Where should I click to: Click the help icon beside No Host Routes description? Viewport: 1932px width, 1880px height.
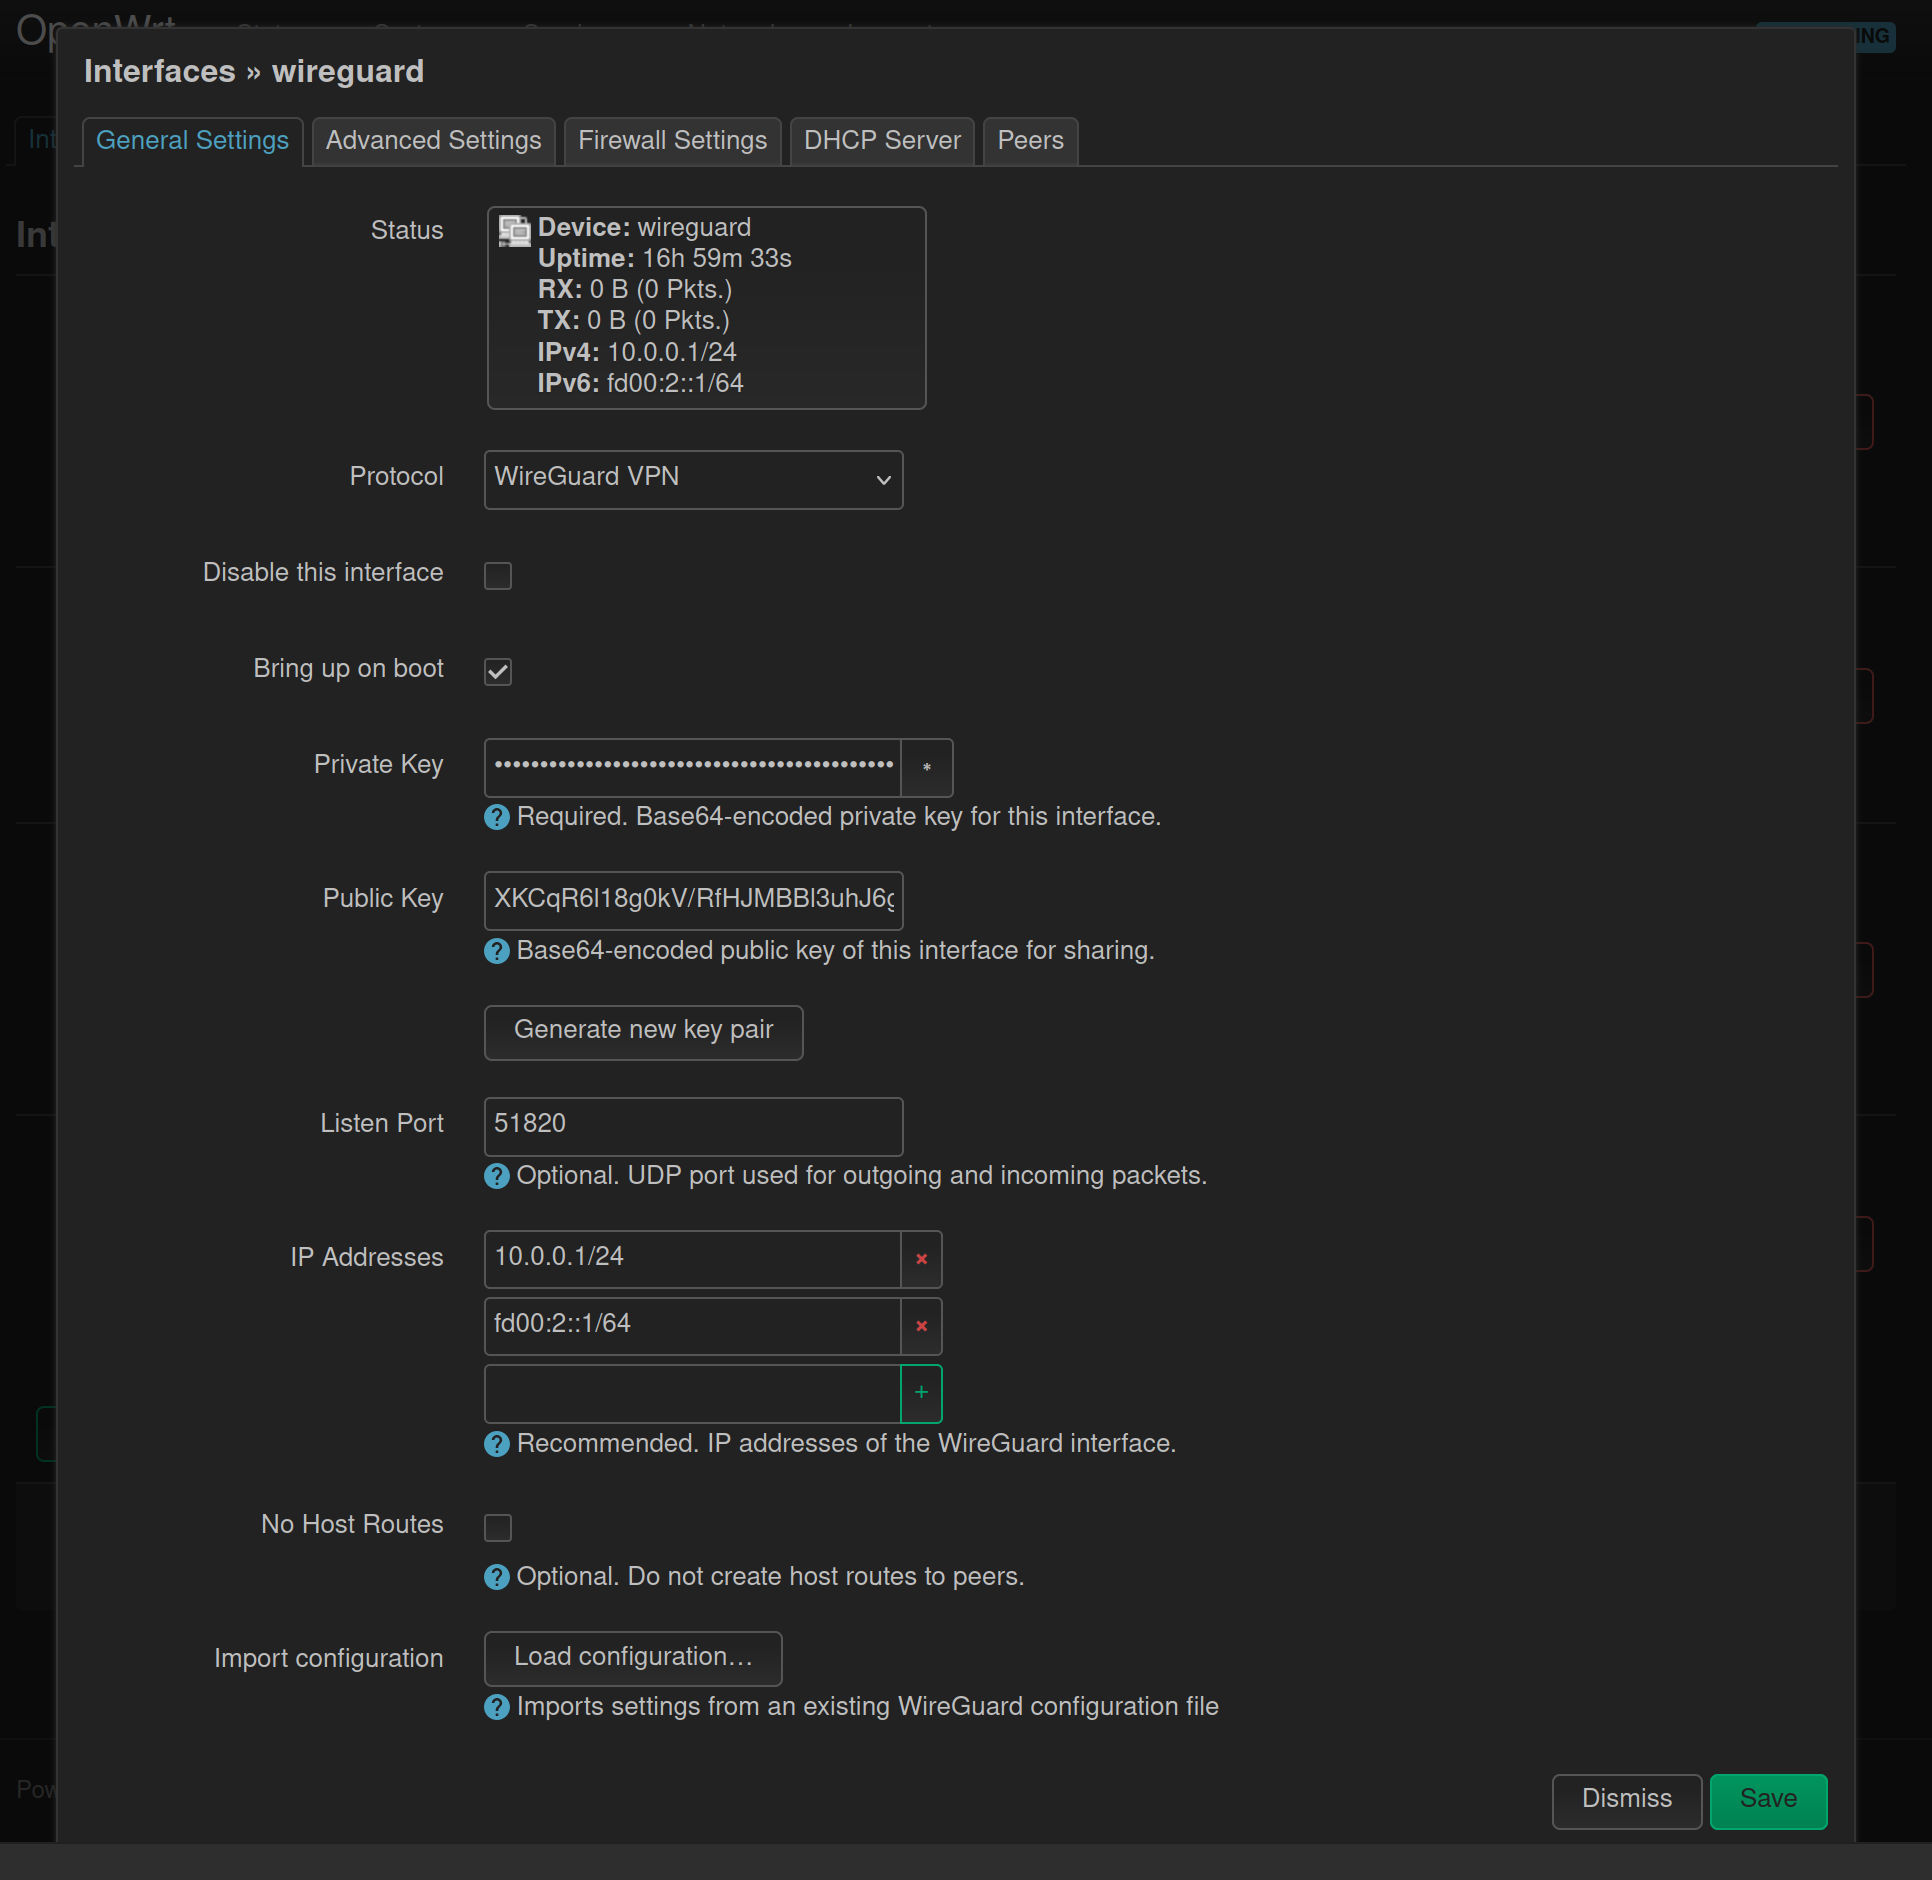point(497,1577)
